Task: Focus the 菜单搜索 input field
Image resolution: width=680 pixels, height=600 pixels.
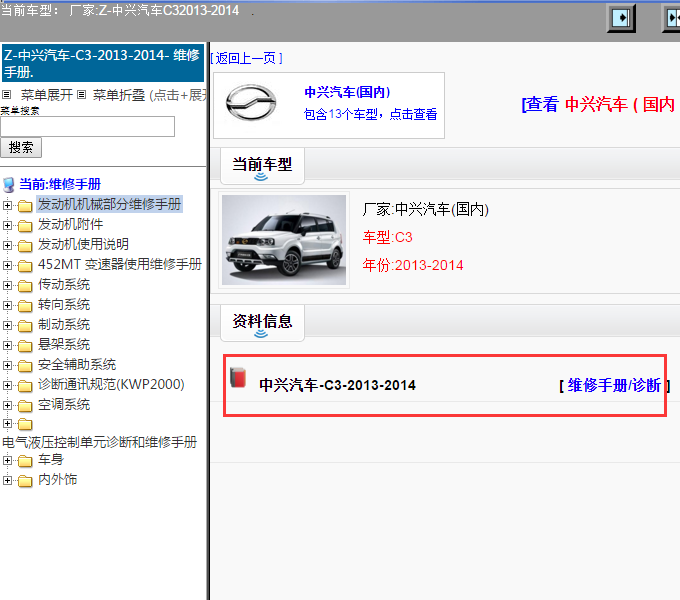Action: (x=87, y=126)
